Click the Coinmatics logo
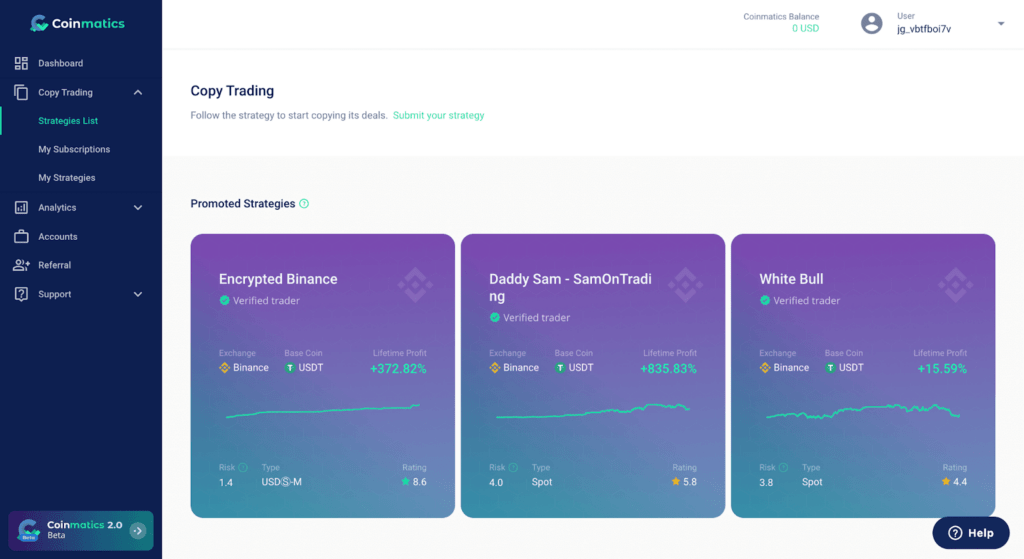The width and height of the screenshot is (1024, 559). pos(77,24)
